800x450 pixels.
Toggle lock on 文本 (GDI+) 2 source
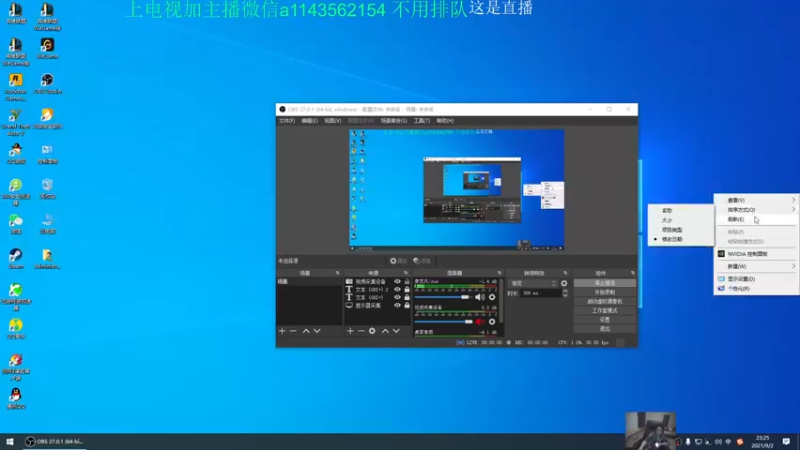407,289
